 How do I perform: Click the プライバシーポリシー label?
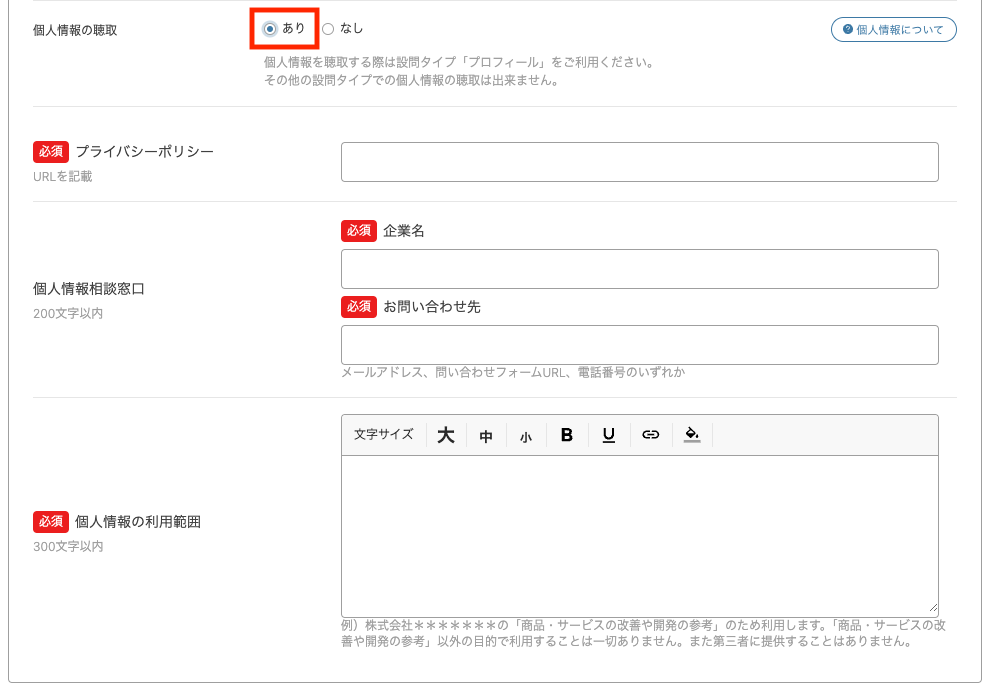pyautogui.click(x=145, y=151)
